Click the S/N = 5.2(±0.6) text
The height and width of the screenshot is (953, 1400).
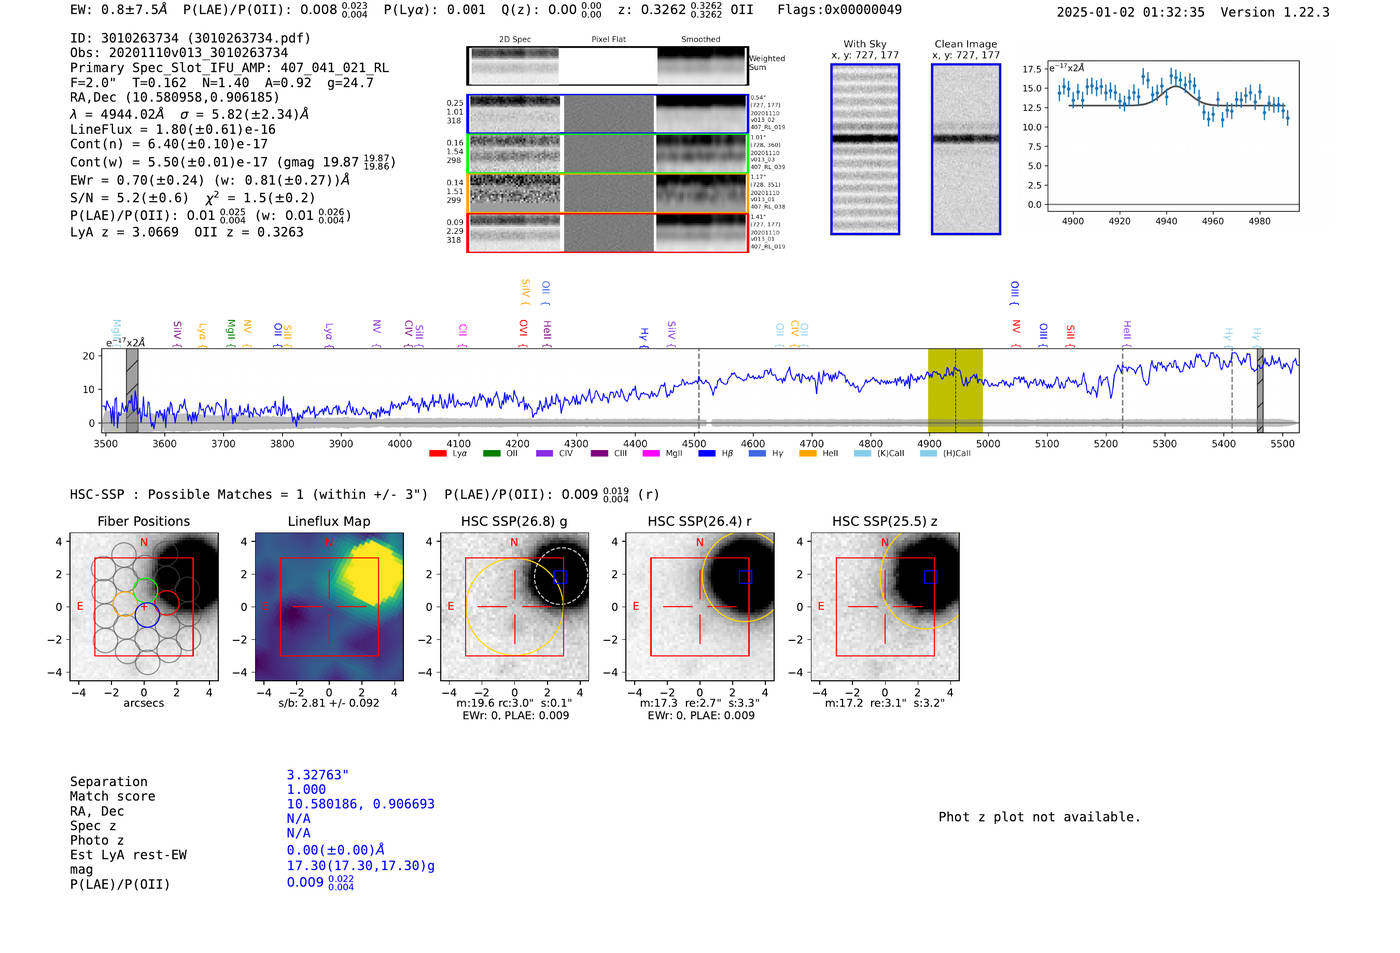[x=129, y=198]
